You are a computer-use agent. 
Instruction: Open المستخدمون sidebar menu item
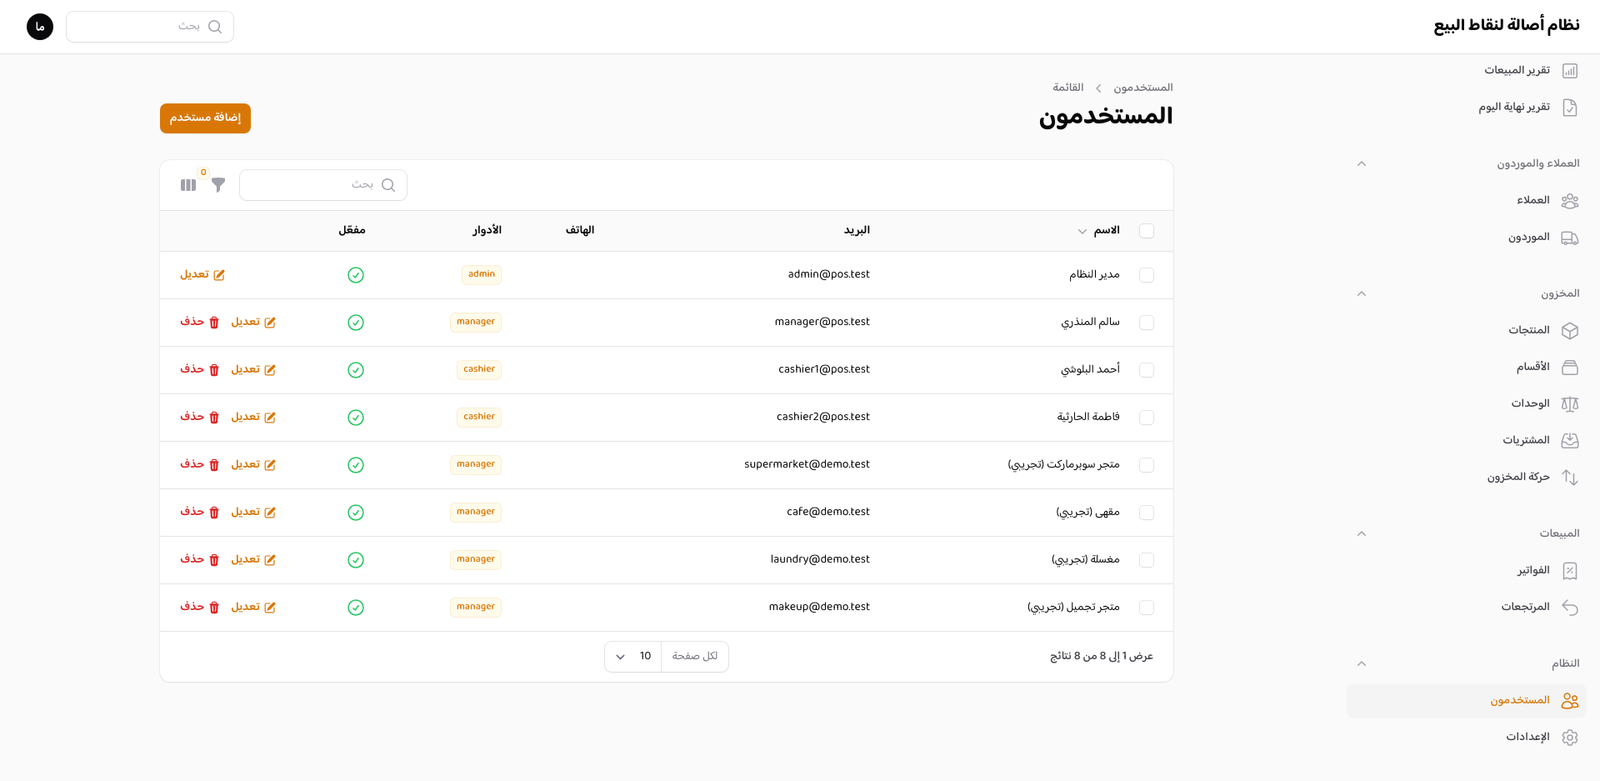(x=1466, y=701)
